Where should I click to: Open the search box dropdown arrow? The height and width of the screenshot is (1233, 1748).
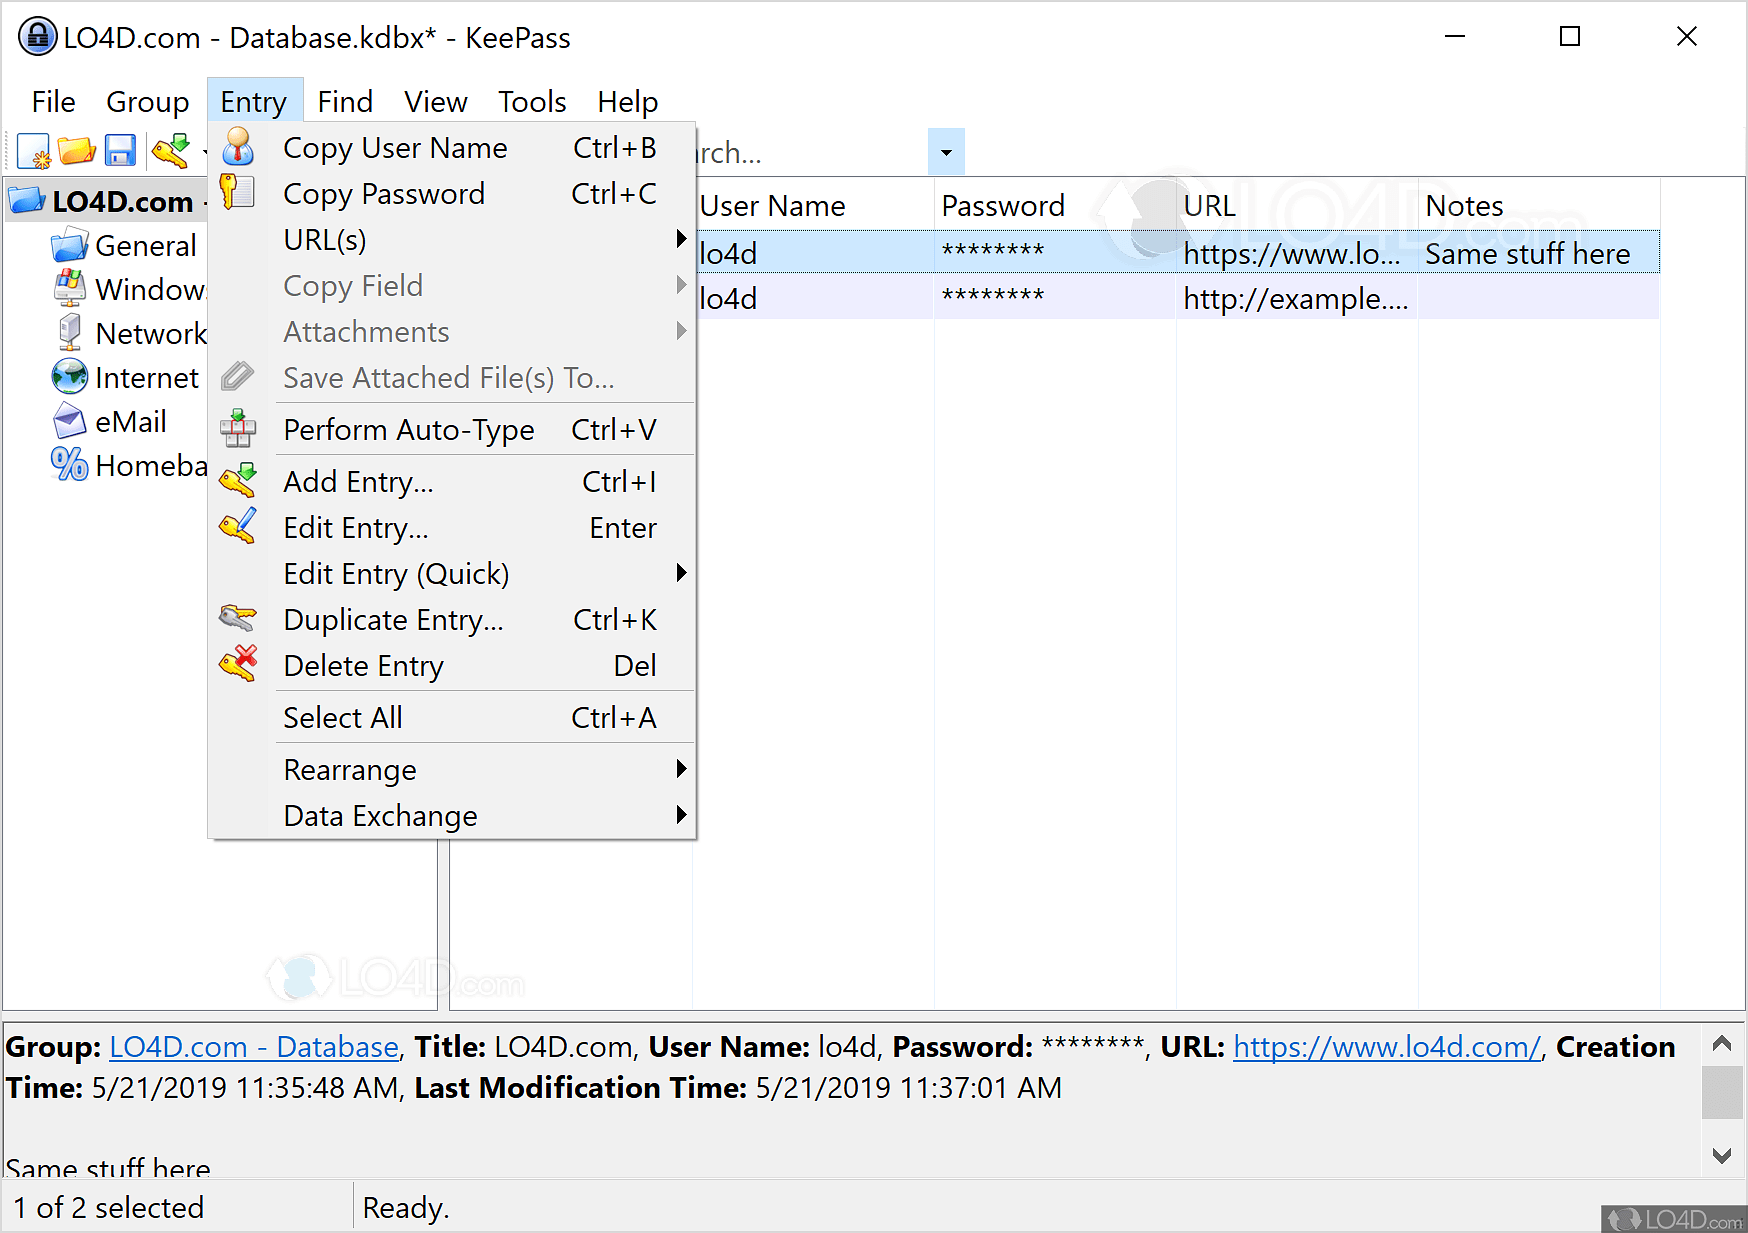point(946,153)
